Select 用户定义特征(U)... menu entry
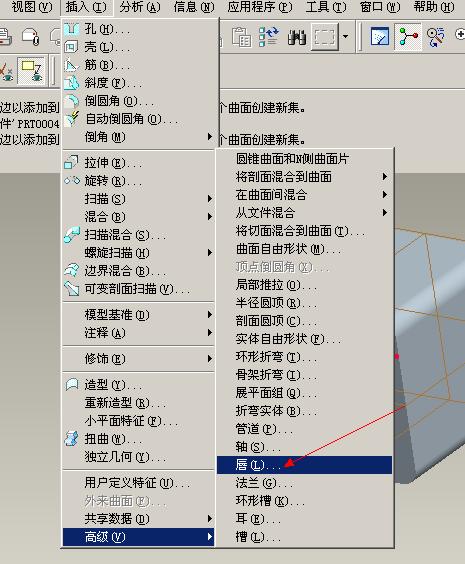The height and width of the screenshot is (564, 465). coord(139,483)
